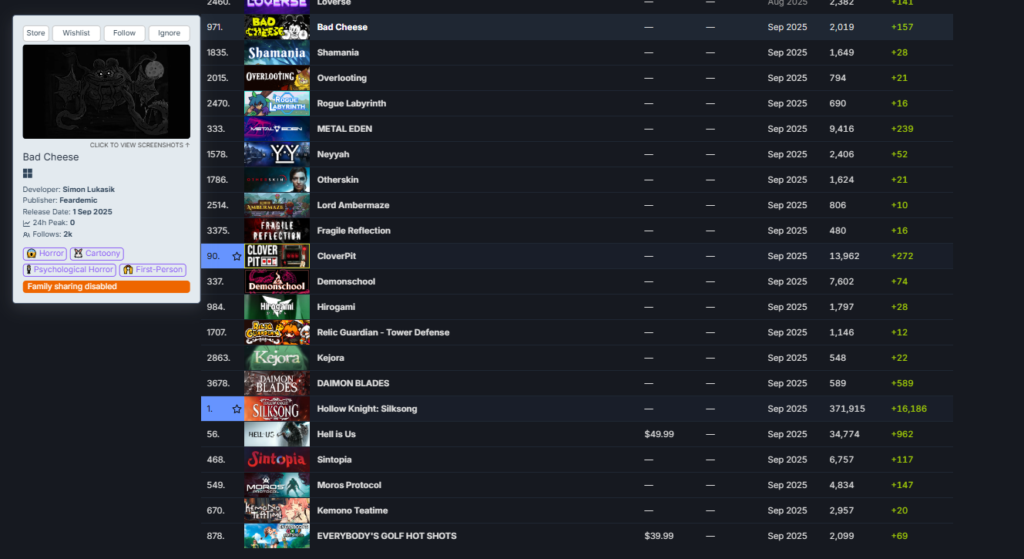Image resolution: width=1024 pixels, height=559 pixels.
Task: Open Demonschool capsule image
Action: [x=277, y=282]
